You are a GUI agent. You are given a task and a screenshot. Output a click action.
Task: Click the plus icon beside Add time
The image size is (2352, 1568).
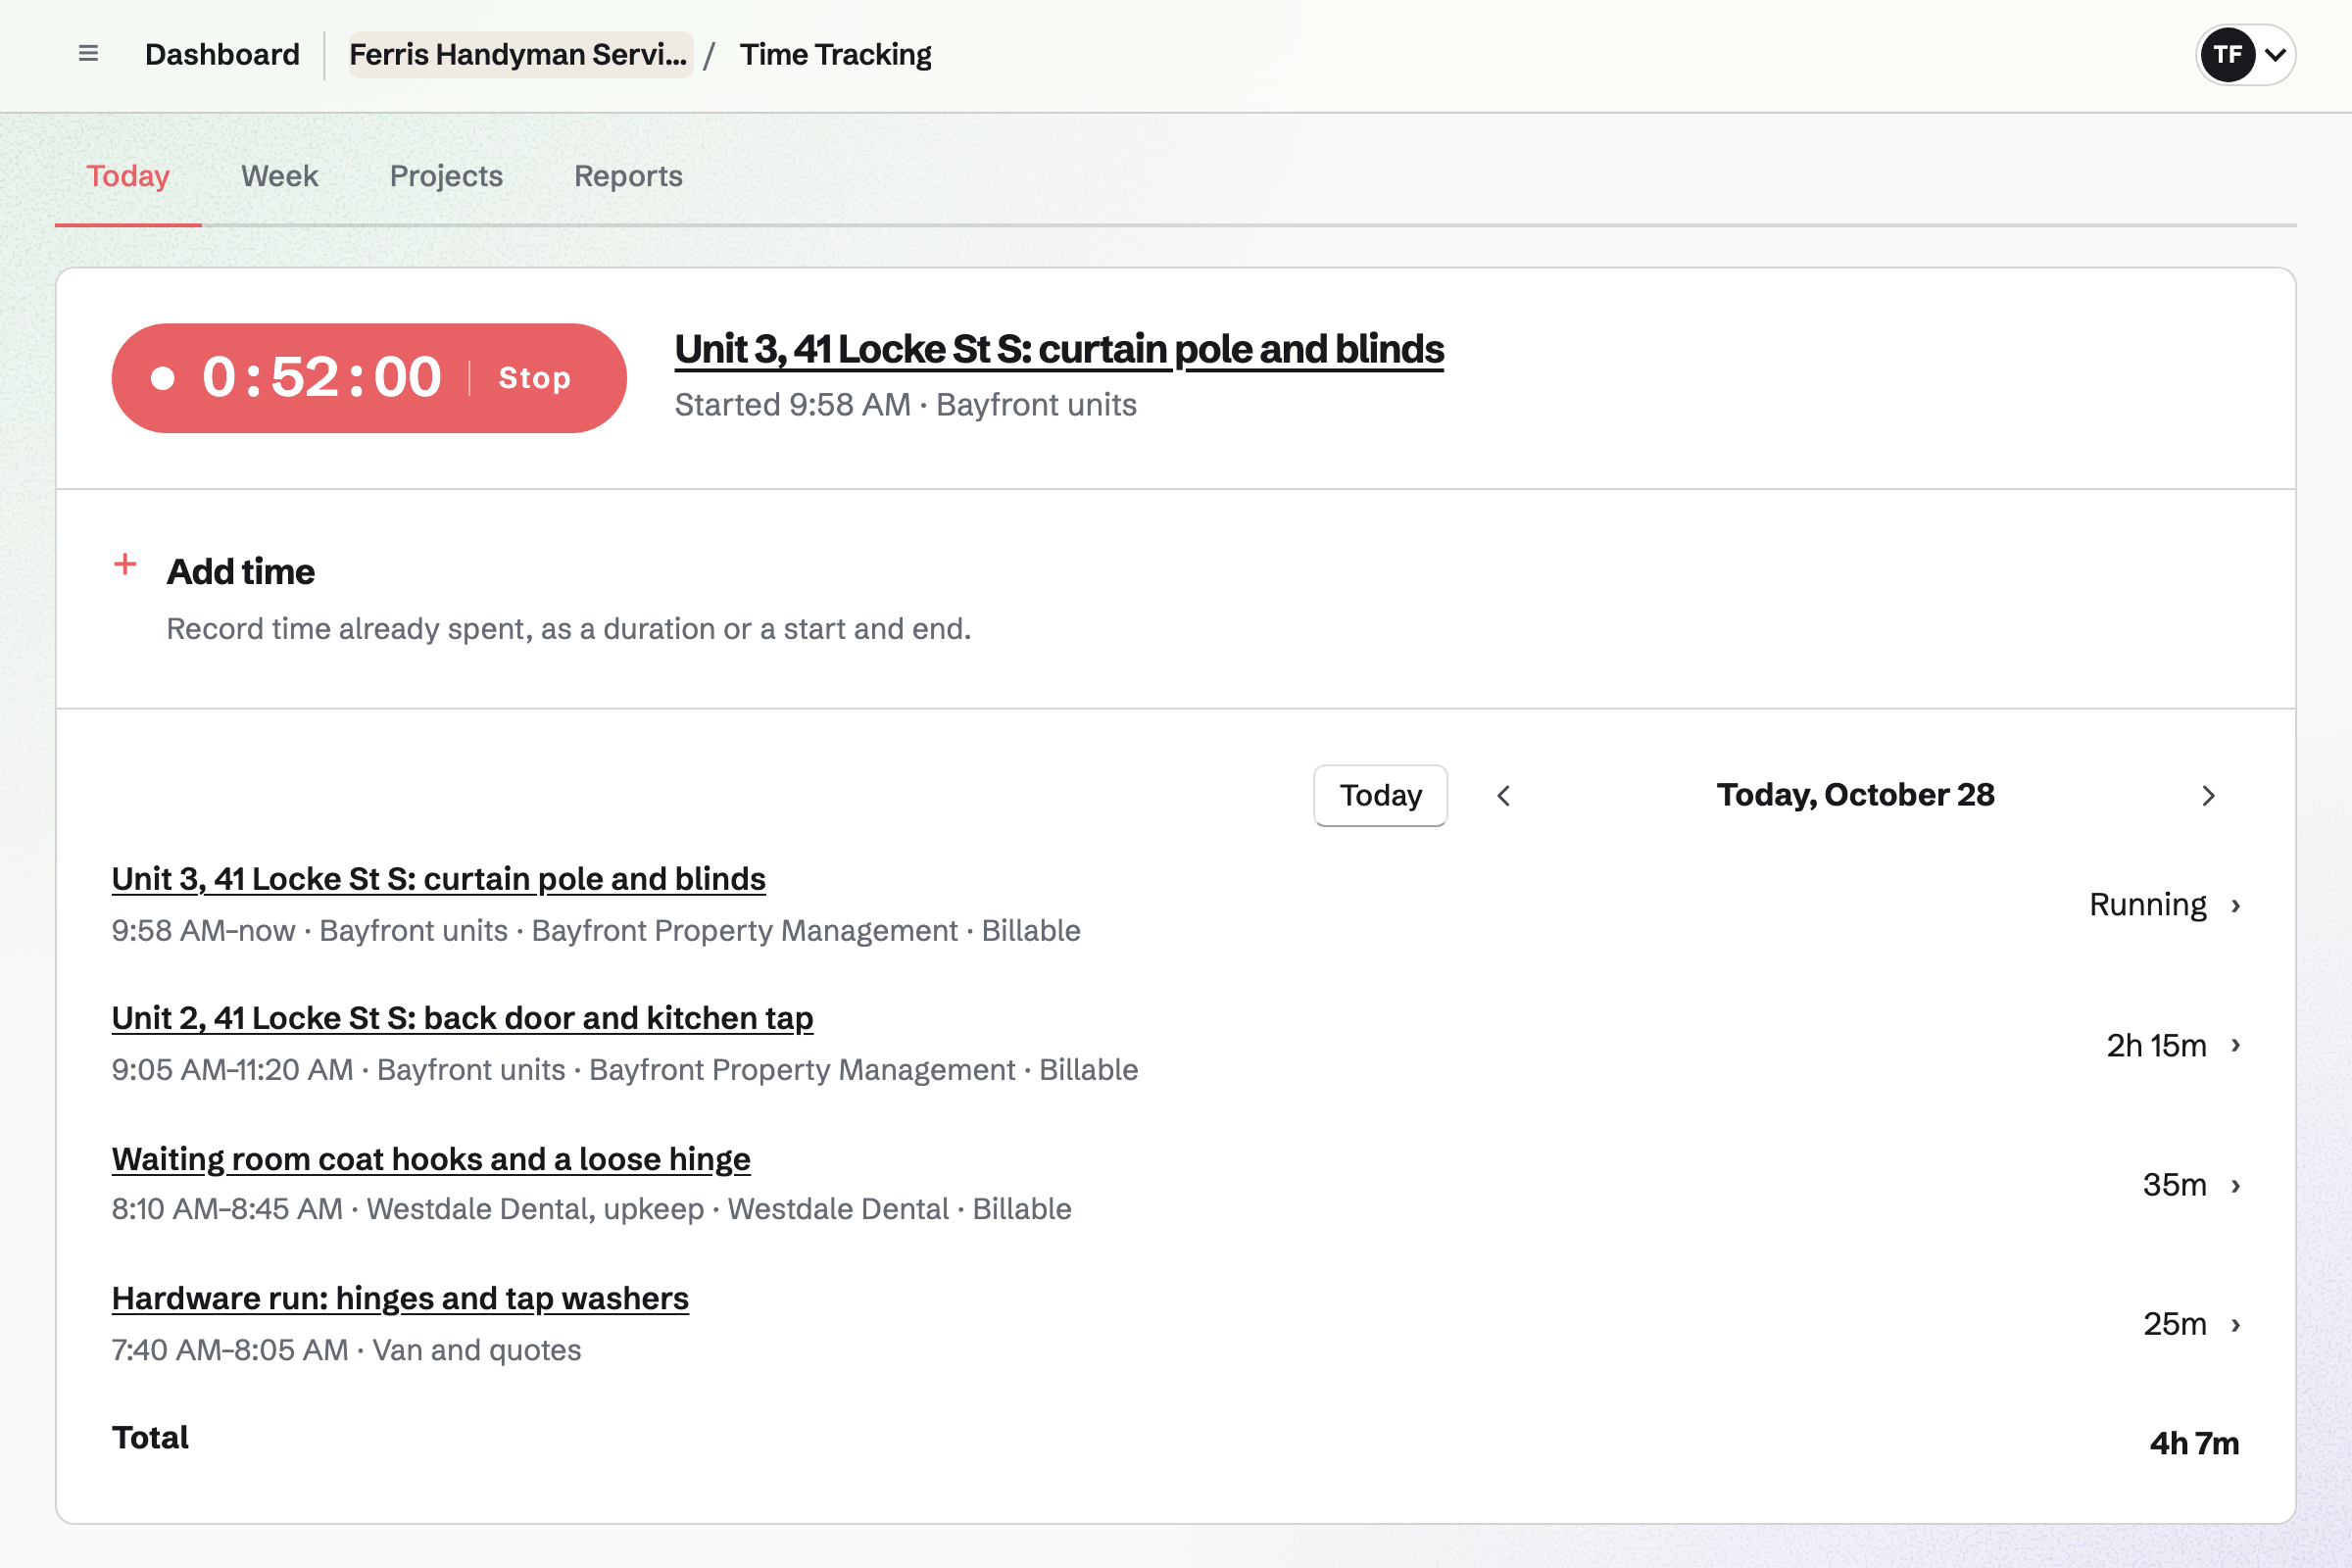pos(125,565)
